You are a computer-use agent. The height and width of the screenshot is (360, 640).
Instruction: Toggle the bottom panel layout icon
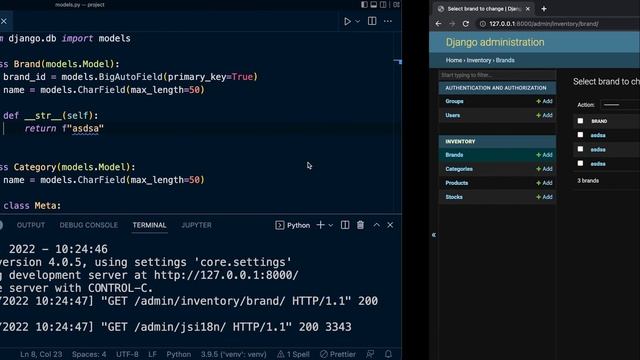tap(373, 4)
